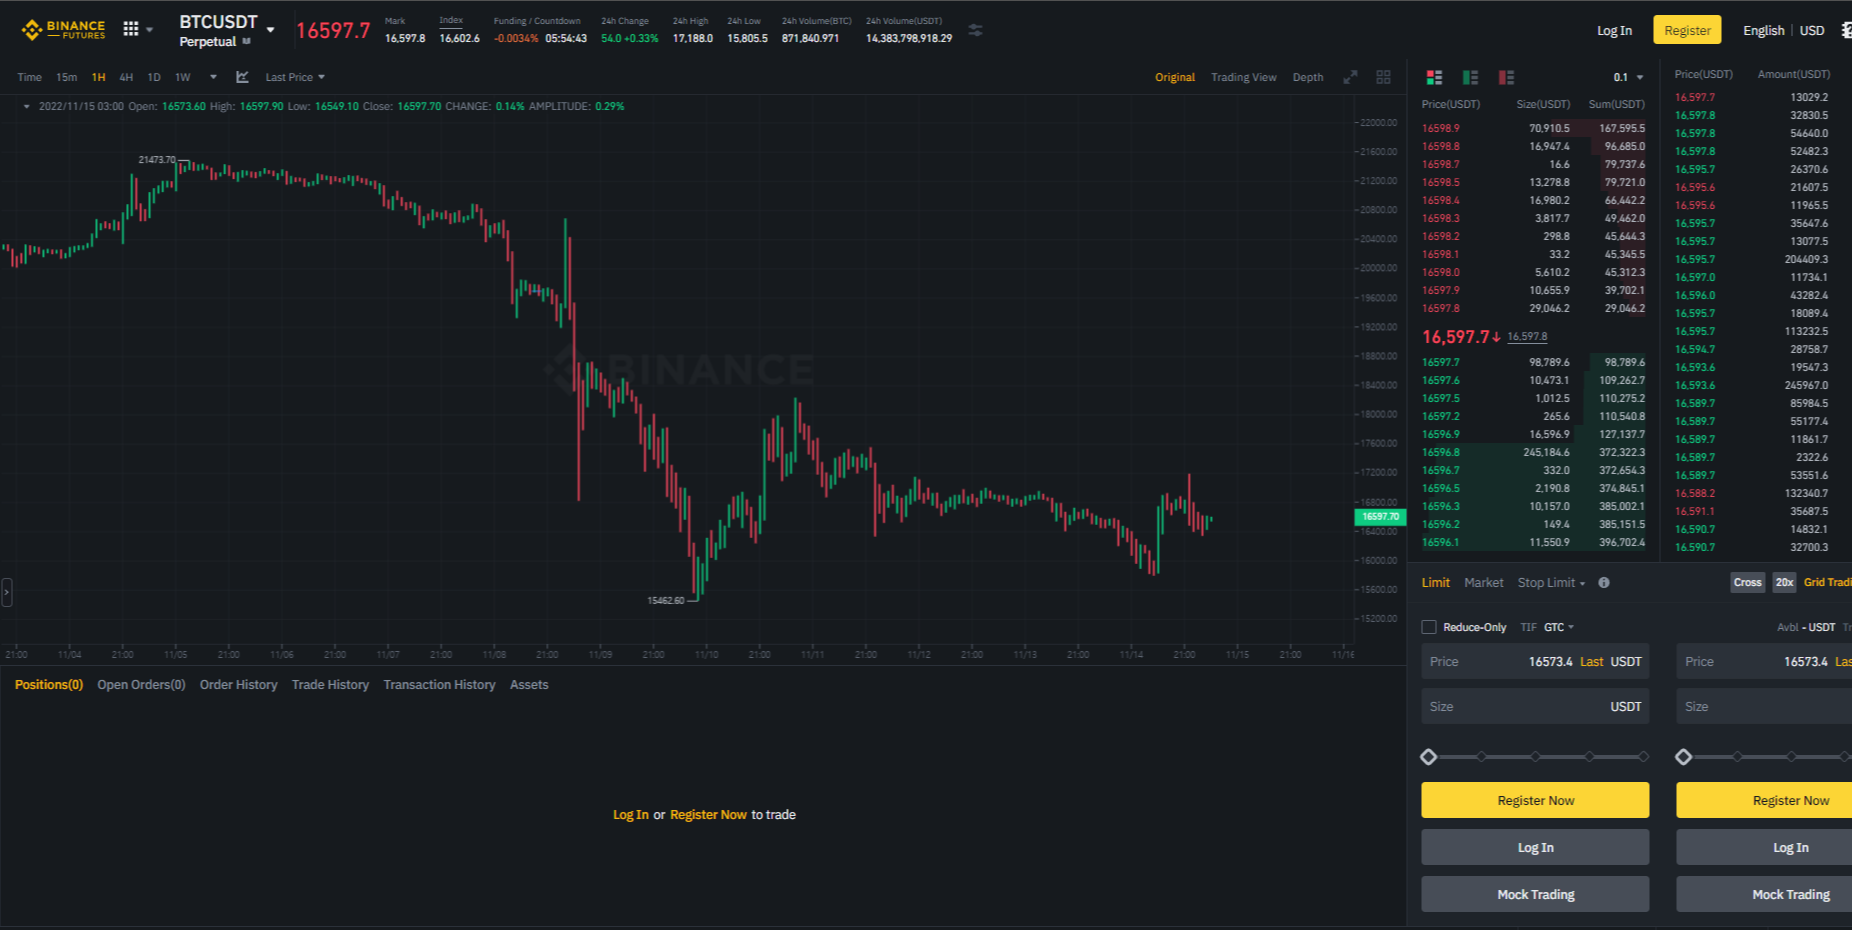This screenshot has width=1852, height=930.
Task: Set buy price to Last
Action: coord(1591,662)
